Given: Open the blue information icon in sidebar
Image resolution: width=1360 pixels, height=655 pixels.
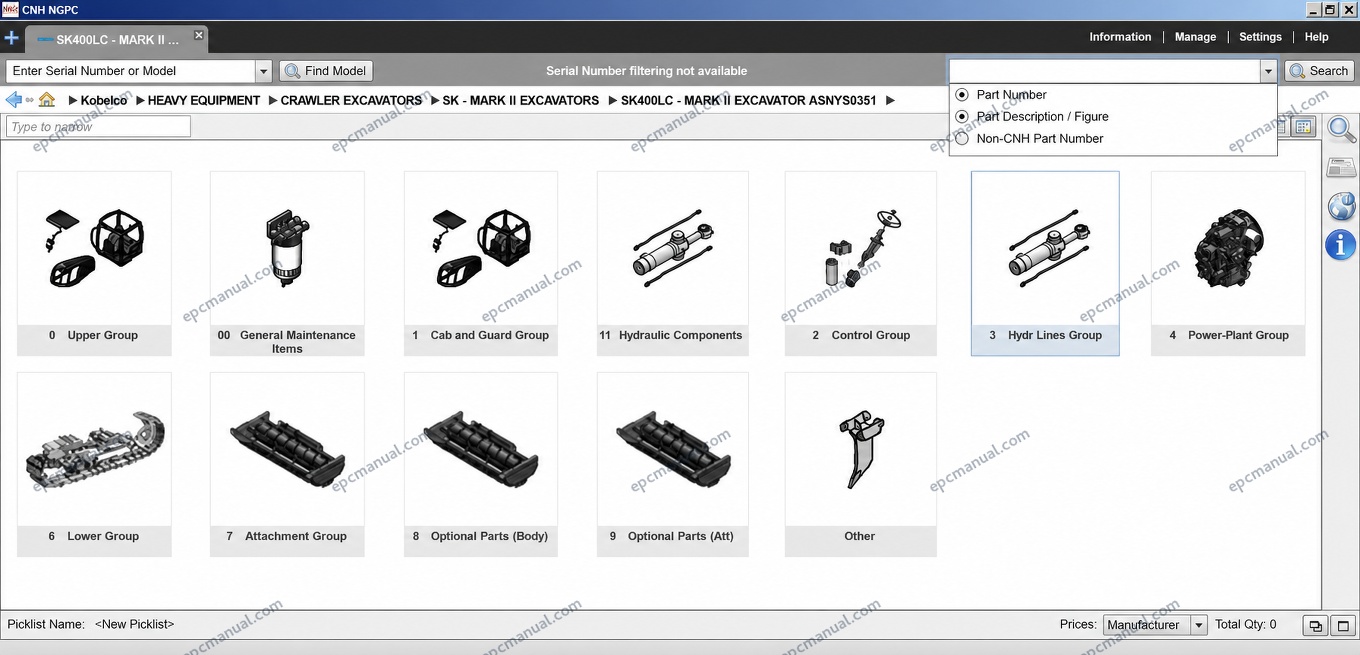Looking at the screenshot, I should pyautogui.click(x=1341, y=244).
